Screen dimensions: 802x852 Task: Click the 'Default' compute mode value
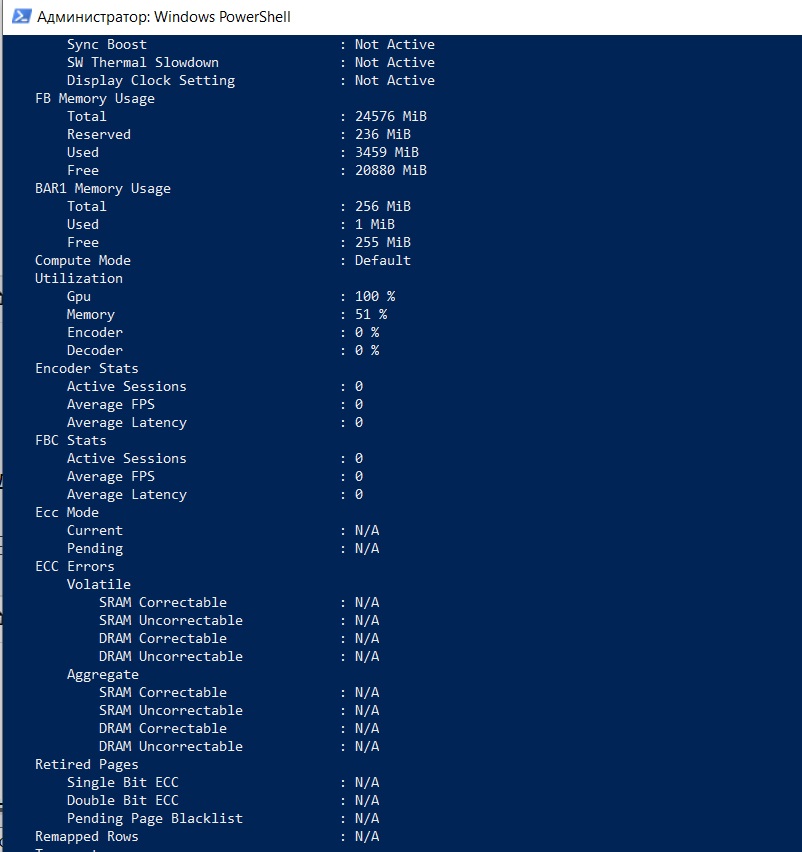pos(382,260)
